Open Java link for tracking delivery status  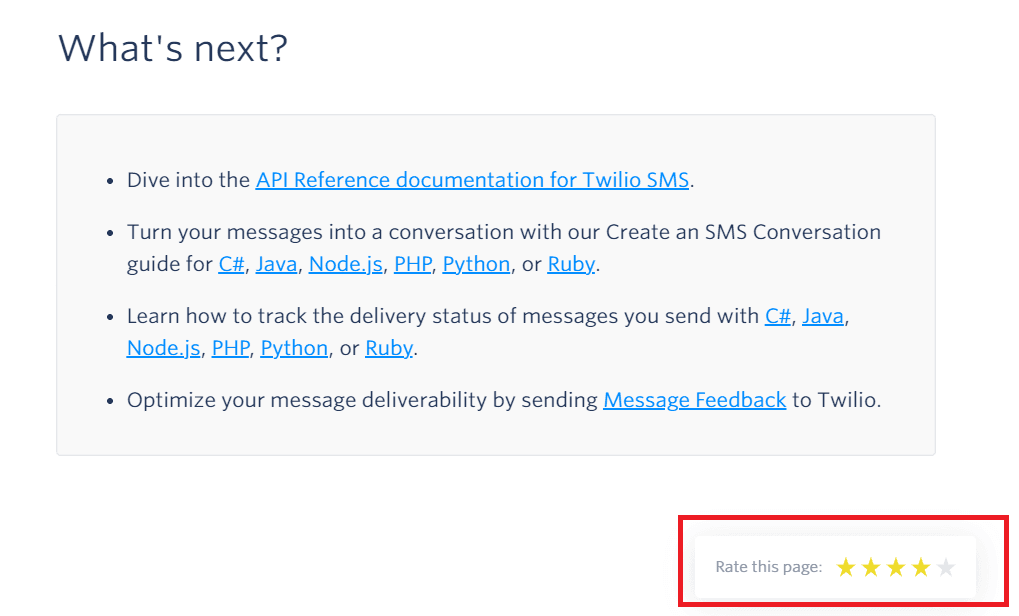pos(823,316)
